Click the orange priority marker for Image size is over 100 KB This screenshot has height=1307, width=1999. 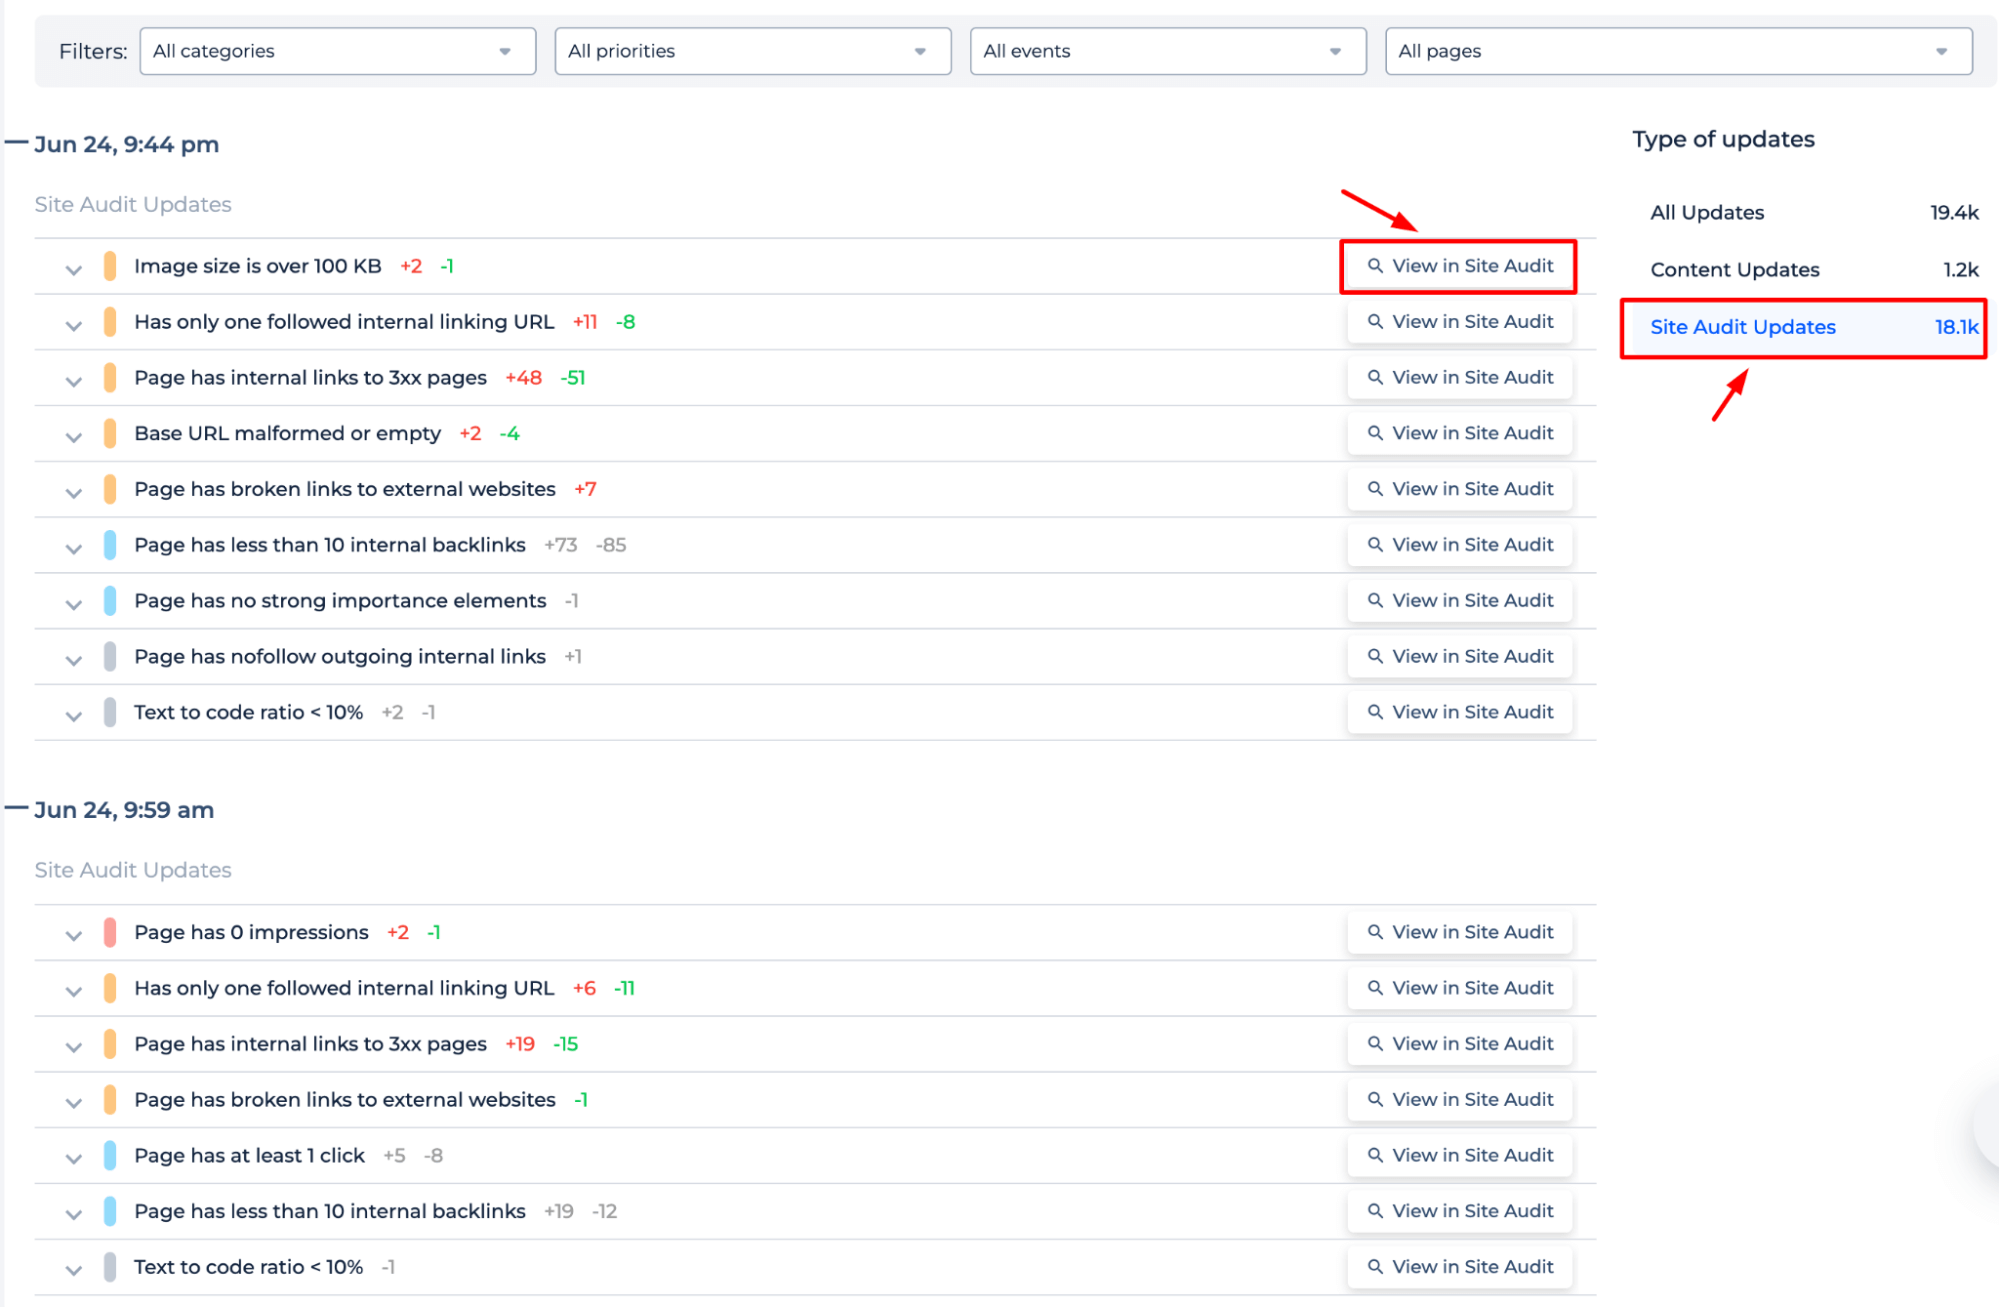[110, 266]
